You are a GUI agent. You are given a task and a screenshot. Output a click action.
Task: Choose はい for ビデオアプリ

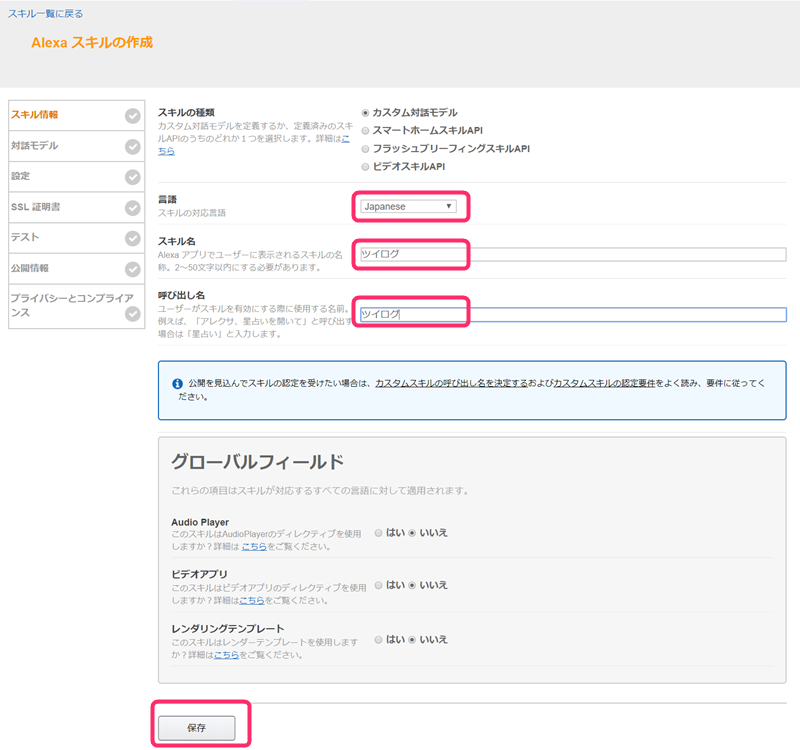tap(378, 585)
